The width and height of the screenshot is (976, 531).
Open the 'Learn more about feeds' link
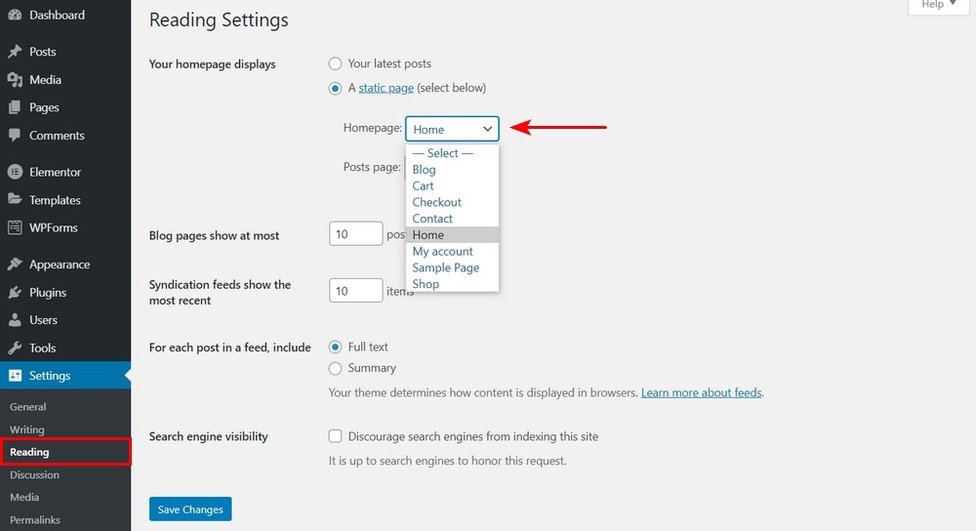click(702, 393)
